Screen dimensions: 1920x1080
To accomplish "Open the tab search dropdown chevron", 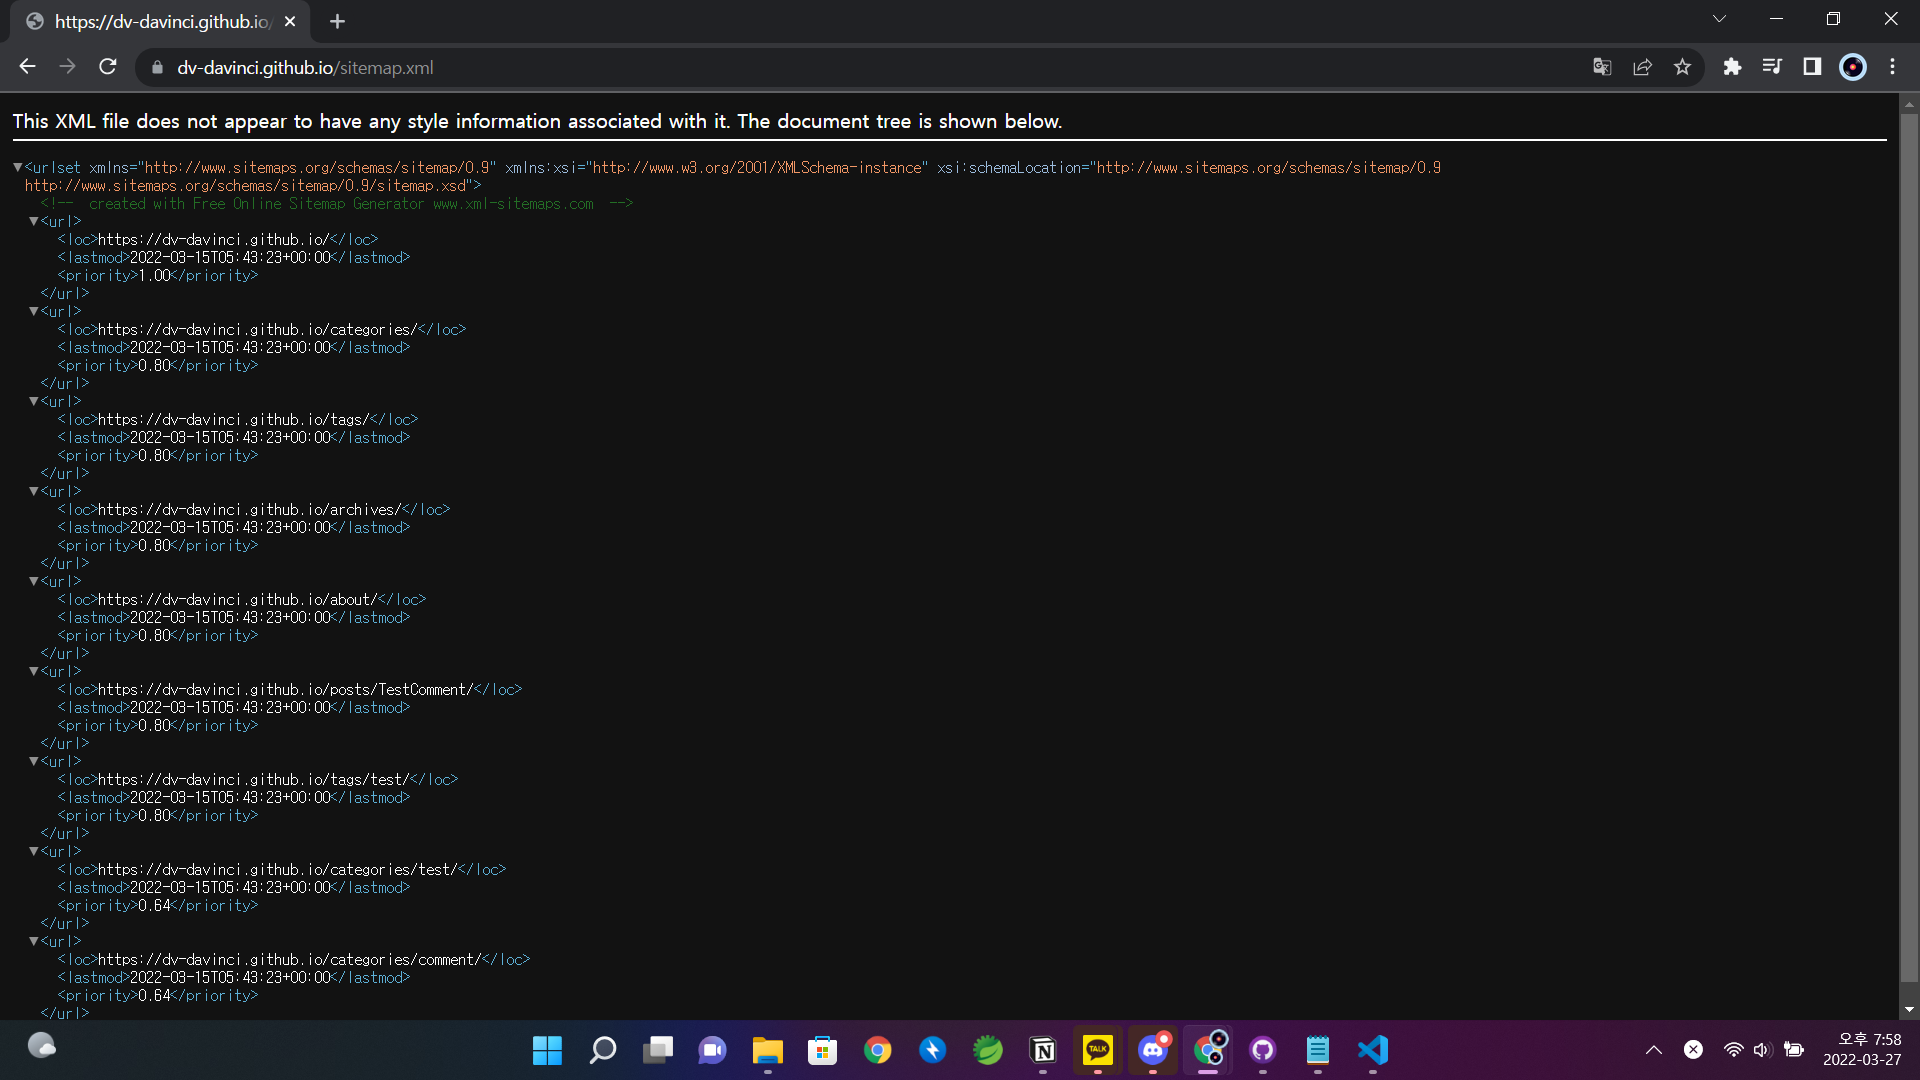I will tap(1719, 19).
